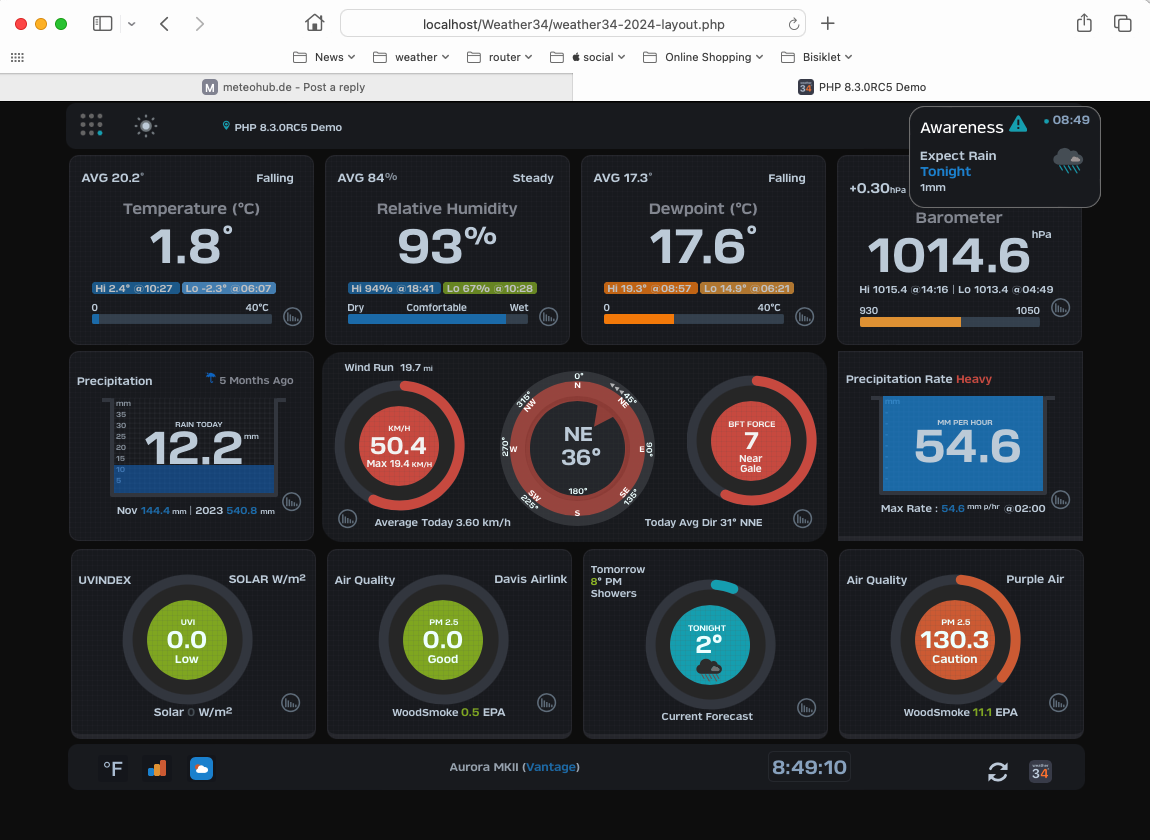Viewport: 1150px width, 840px height.
Task: Open the Weather34 logo icon in footer
Action: [x=1040, y=772]
